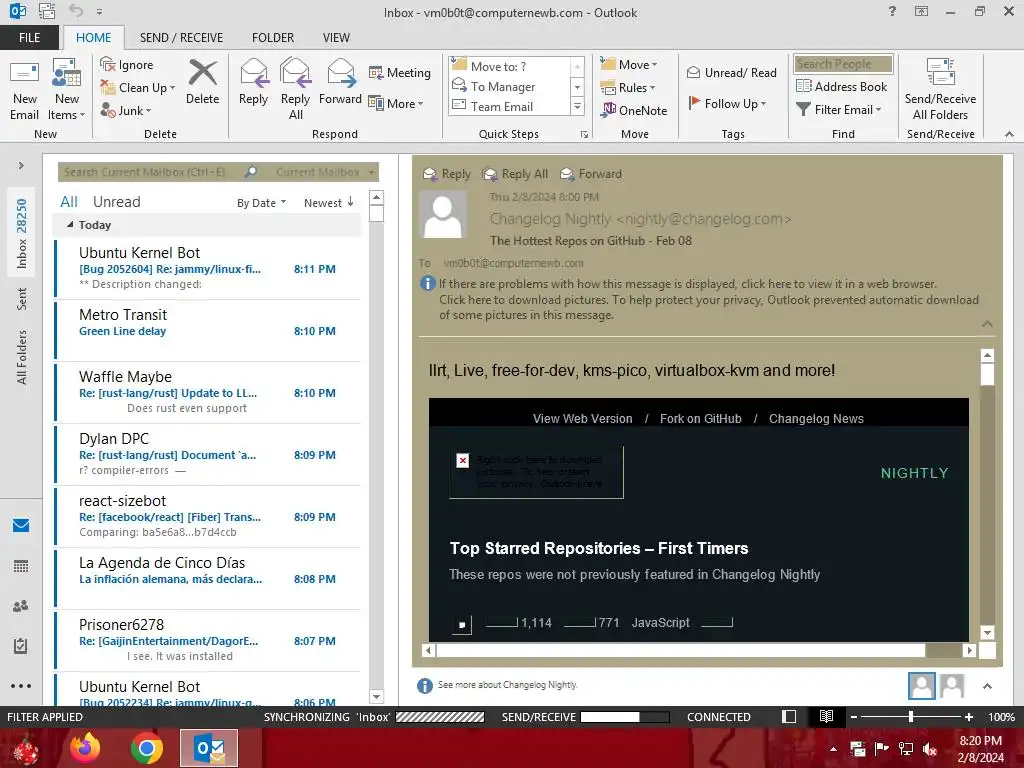The image size is (1024, 768).
Task: Switch to the VIEW tab
Action: [x=336, y=38]
